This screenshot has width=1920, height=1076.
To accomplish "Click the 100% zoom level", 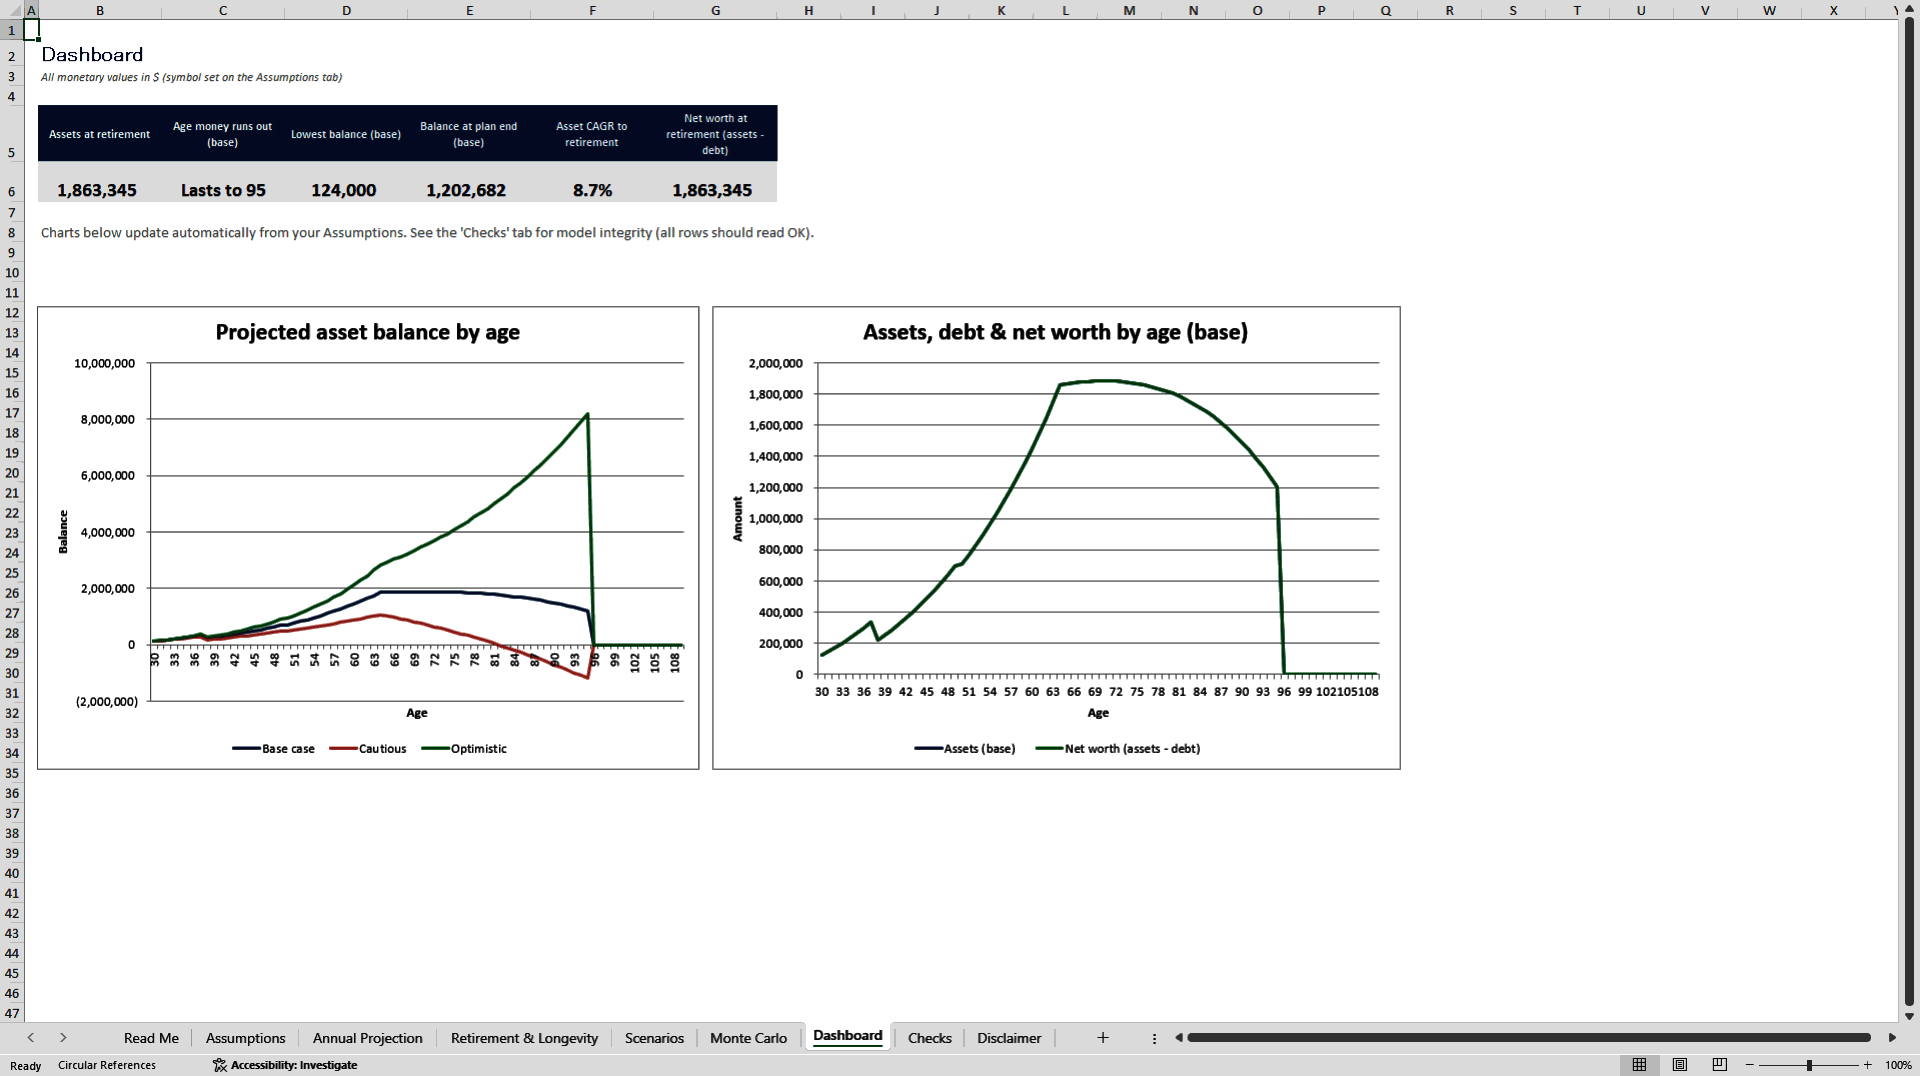I will click(1898, 1065).
